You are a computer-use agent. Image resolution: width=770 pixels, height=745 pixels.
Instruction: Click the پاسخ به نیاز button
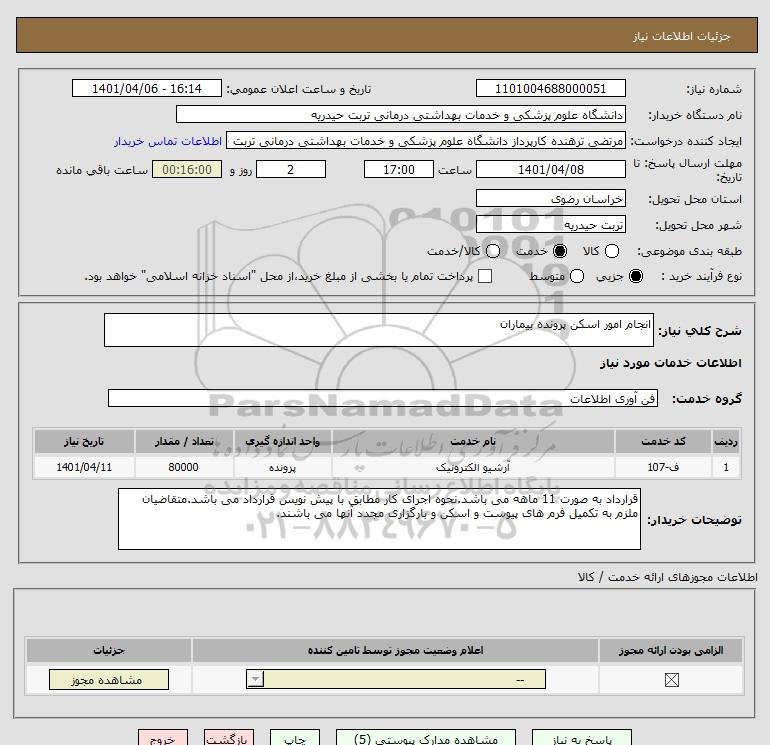tap(581, 738)
